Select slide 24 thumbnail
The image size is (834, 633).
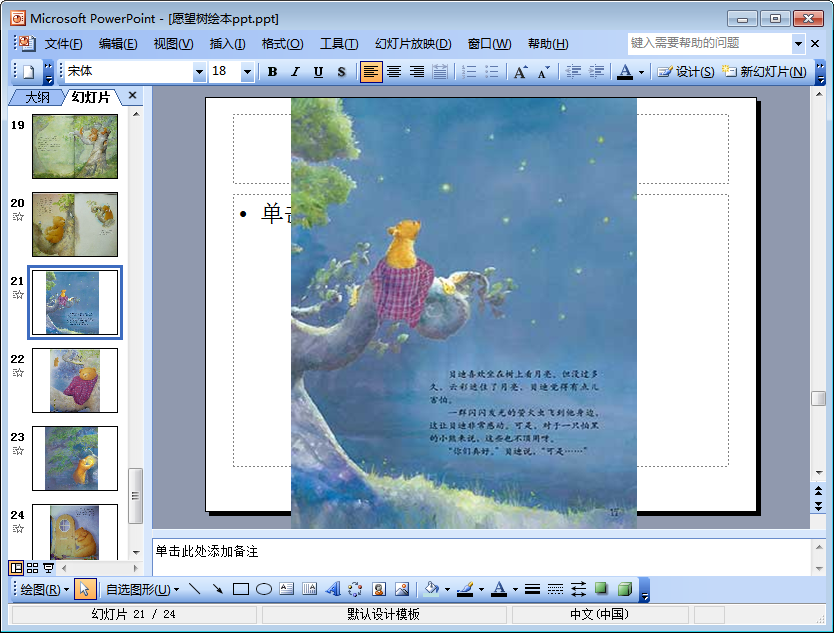(x=75, y=532)
